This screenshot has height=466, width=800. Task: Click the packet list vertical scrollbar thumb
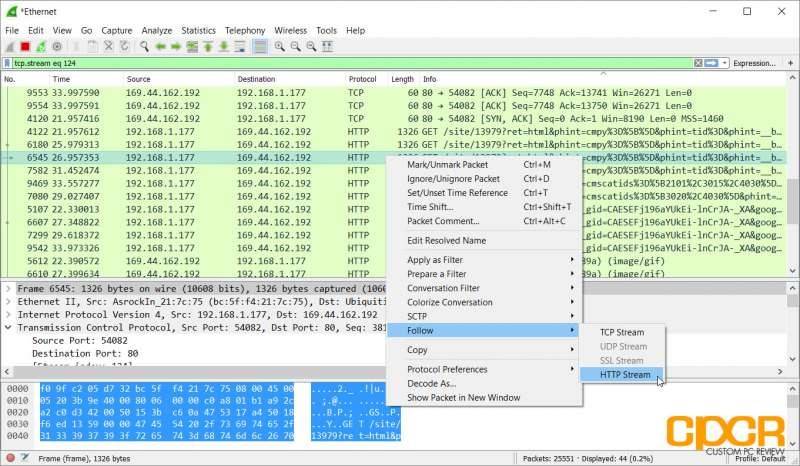(792, 201)
